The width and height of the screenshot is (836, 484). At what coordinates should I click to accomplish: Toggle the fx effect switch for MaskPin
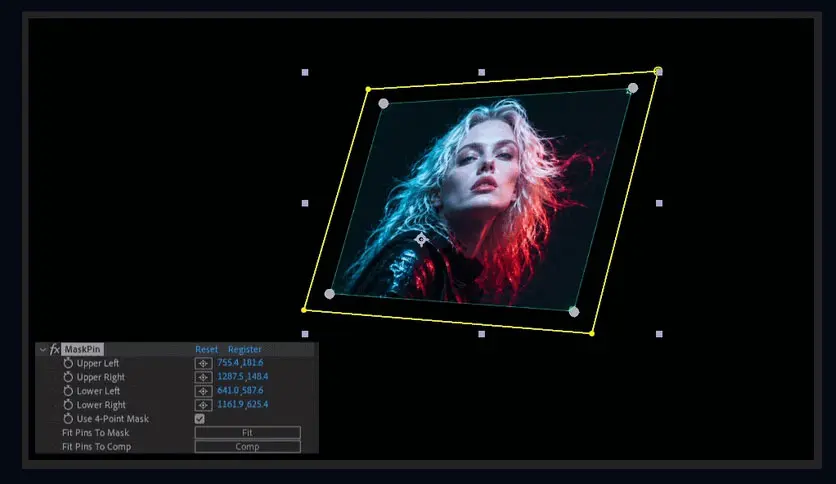54,350
